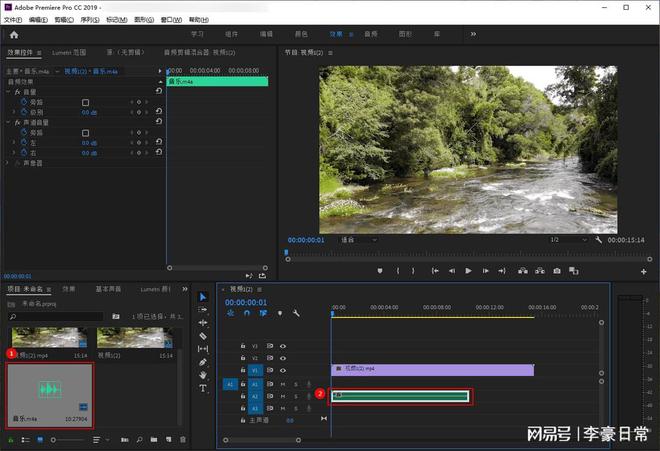Expand the 级别 (Level) parameter row
This screenshot has height=451, width=660.
pos(14,112)
